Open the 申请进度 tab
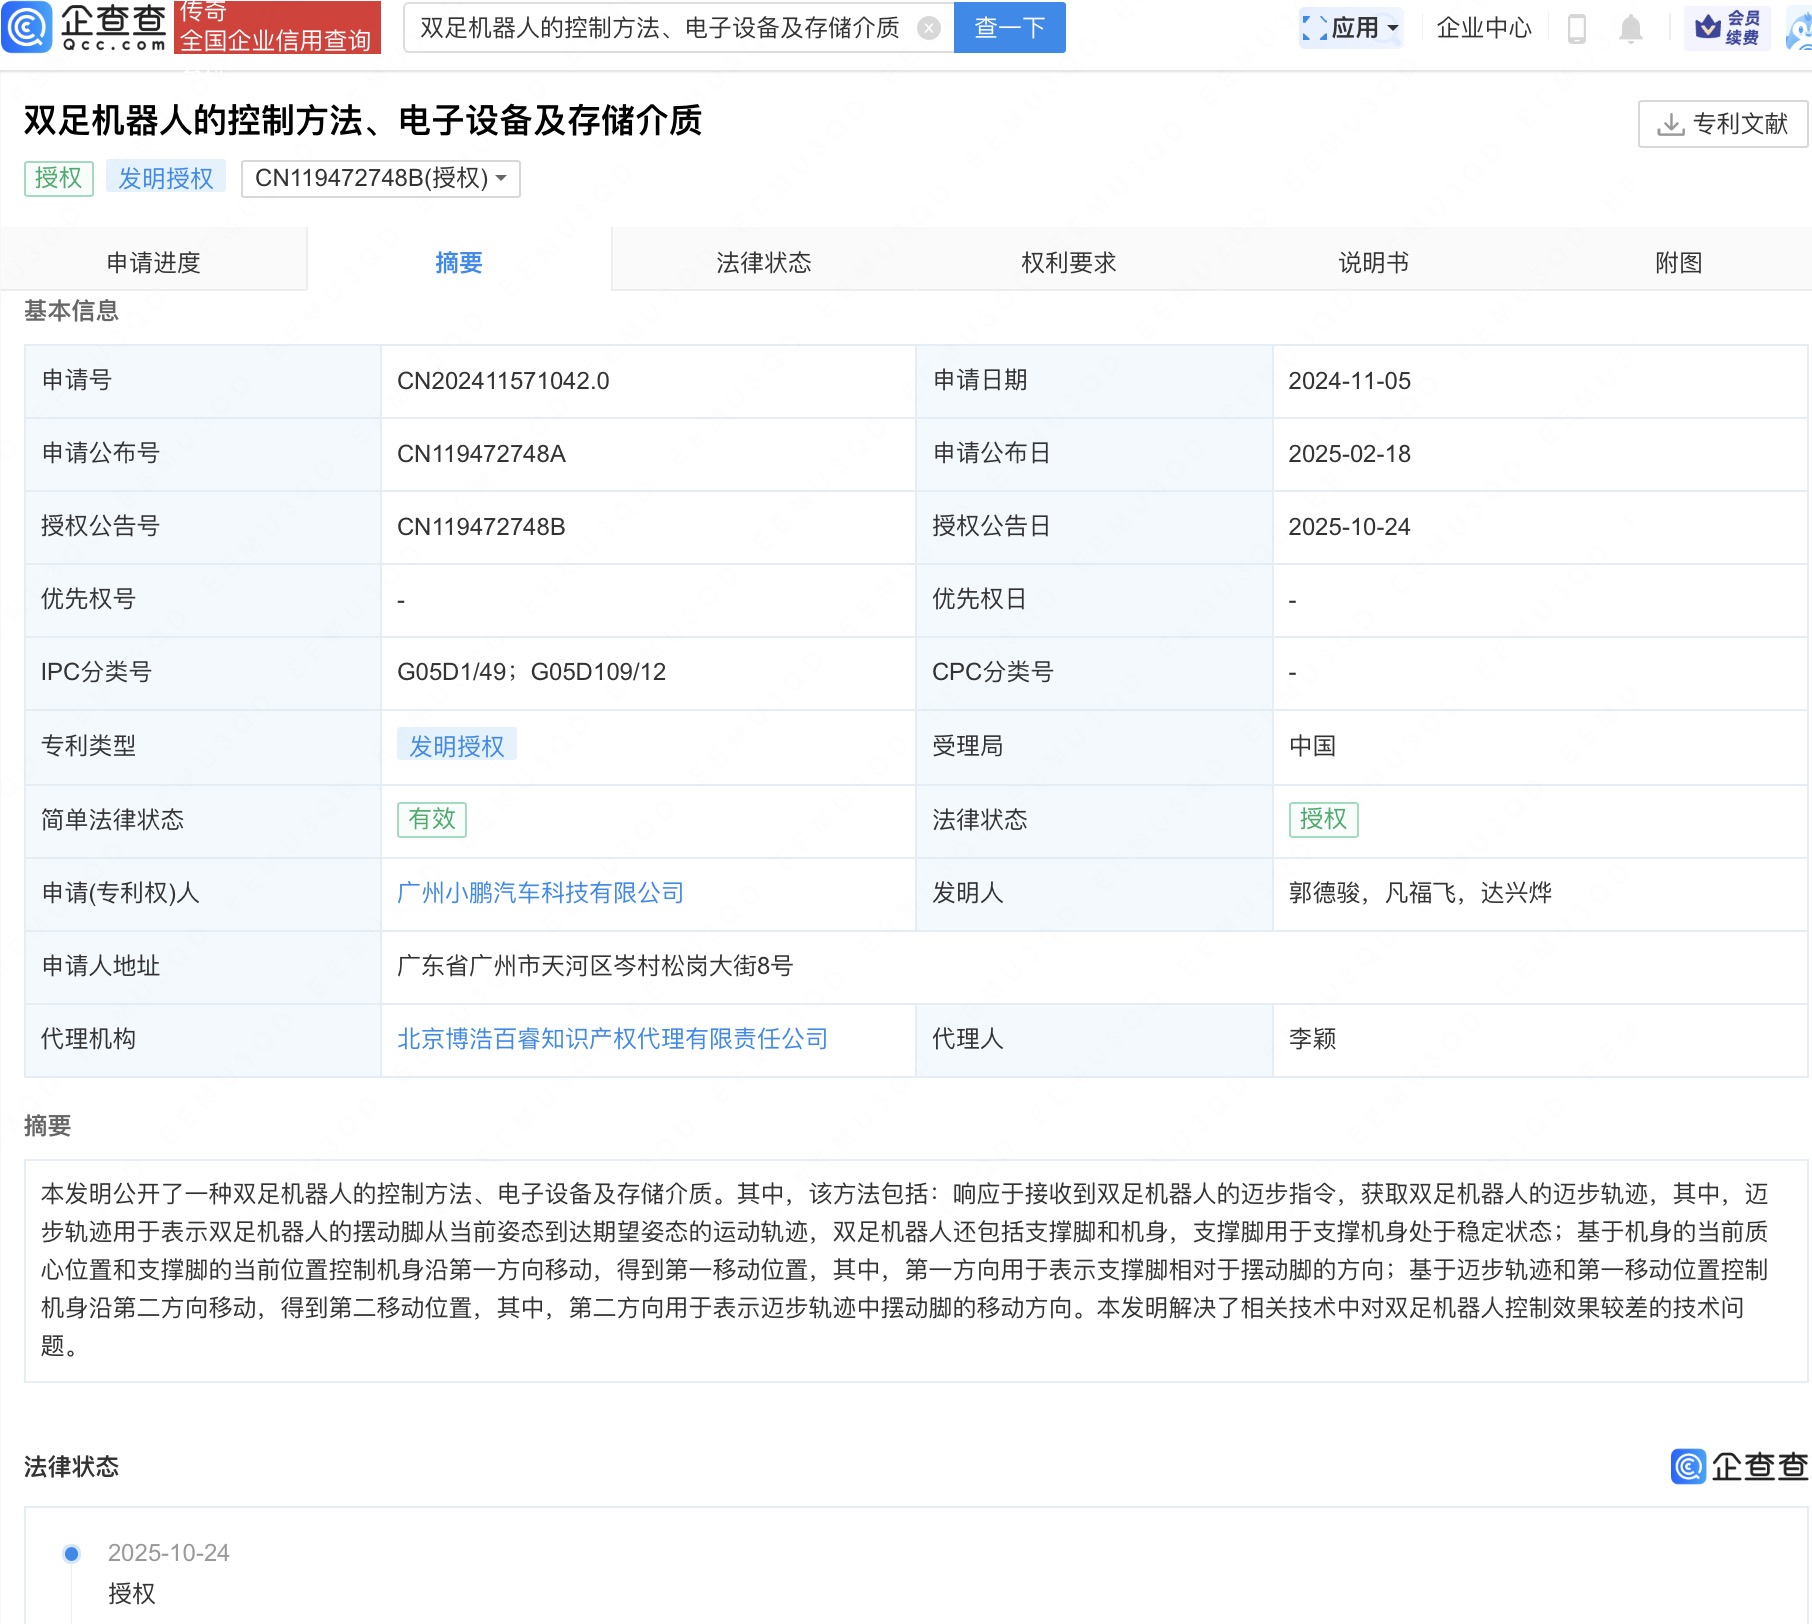This screenshot has height=1624, width=1812. pyautogui.click(x=153, y=262)
